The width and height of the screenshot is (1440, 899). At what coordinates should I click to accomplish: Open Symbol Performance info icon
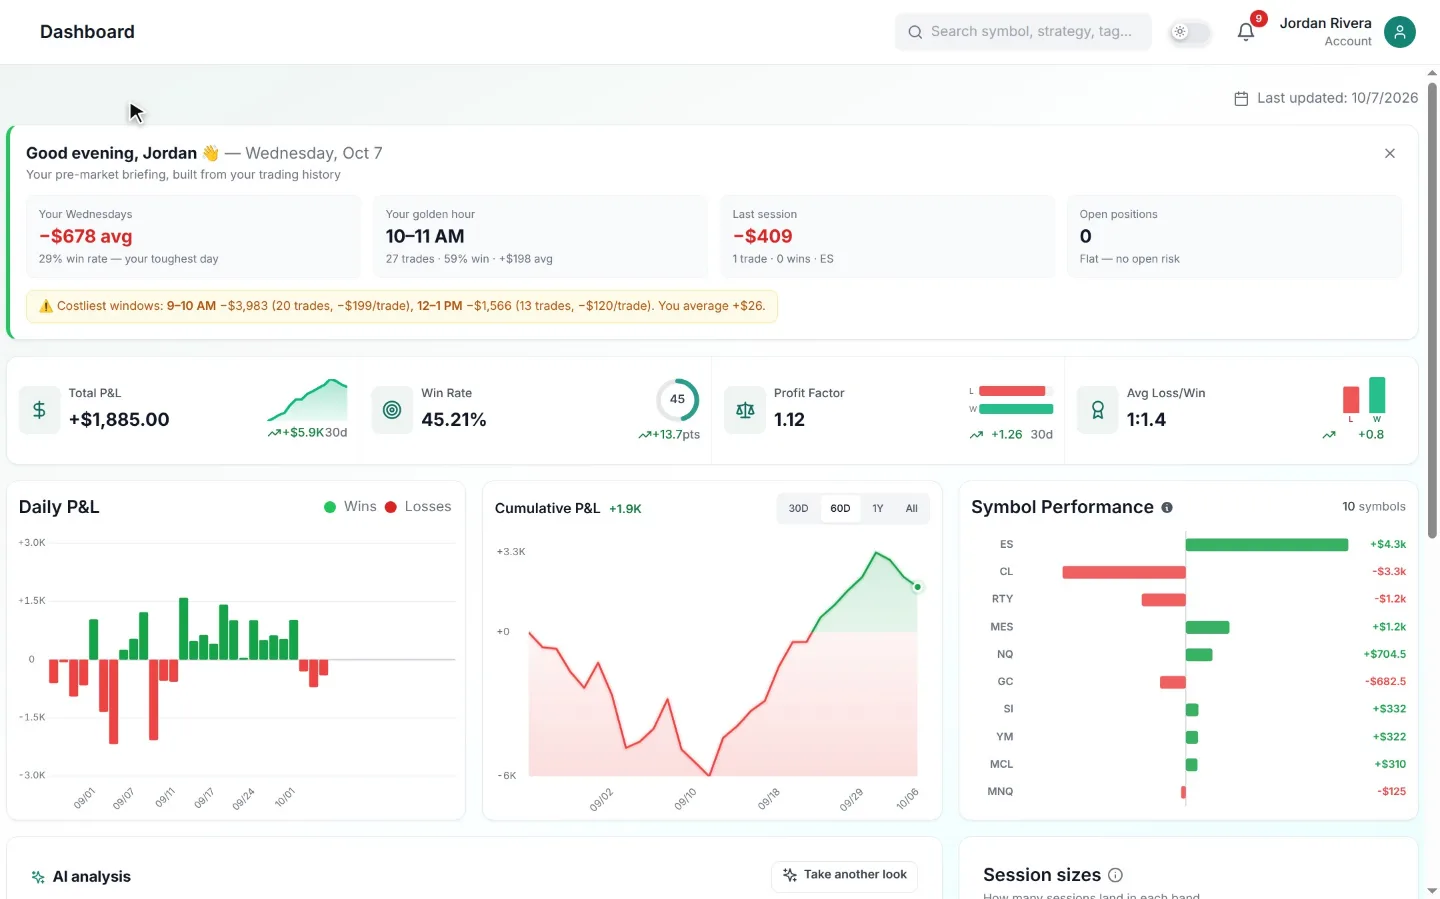click(1167, 507)
